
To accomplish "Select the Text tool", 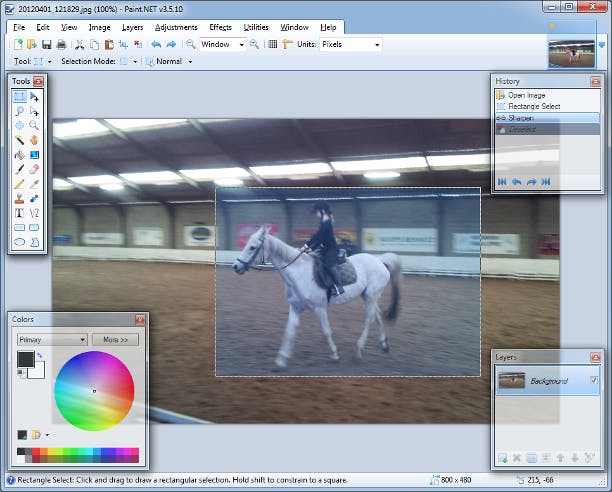I will click(x=20, y=213).
